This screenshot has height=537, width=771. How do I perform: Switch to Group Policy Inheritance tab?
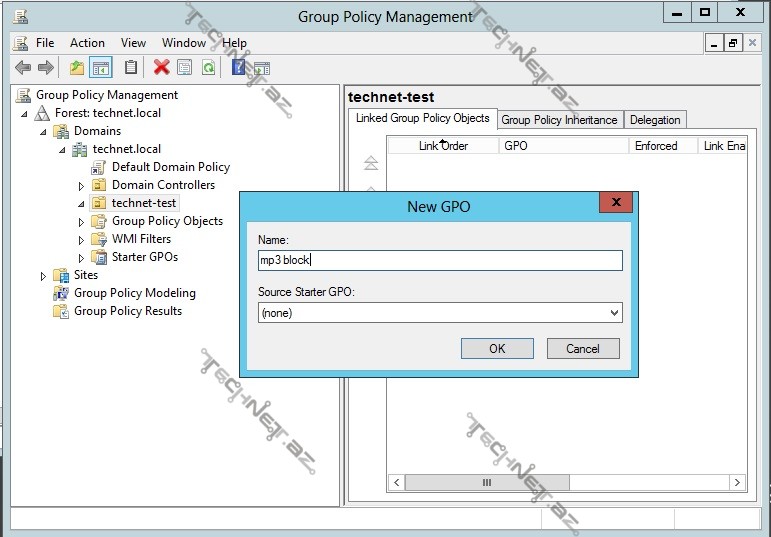click(559, 120)
